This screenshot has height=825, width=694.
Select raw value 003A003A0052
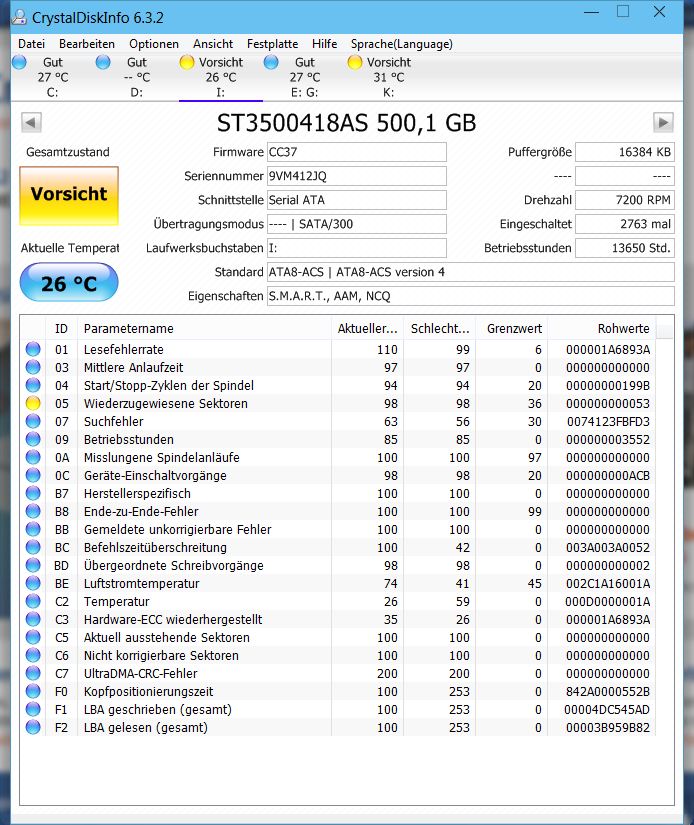[608, 547]
